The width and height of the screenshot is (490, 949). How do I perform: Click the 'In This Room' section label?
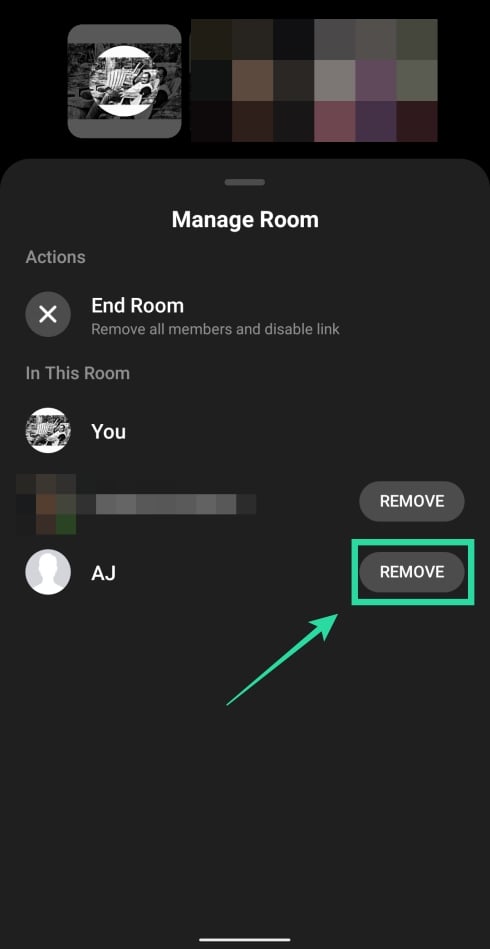[x=77, y=373]
